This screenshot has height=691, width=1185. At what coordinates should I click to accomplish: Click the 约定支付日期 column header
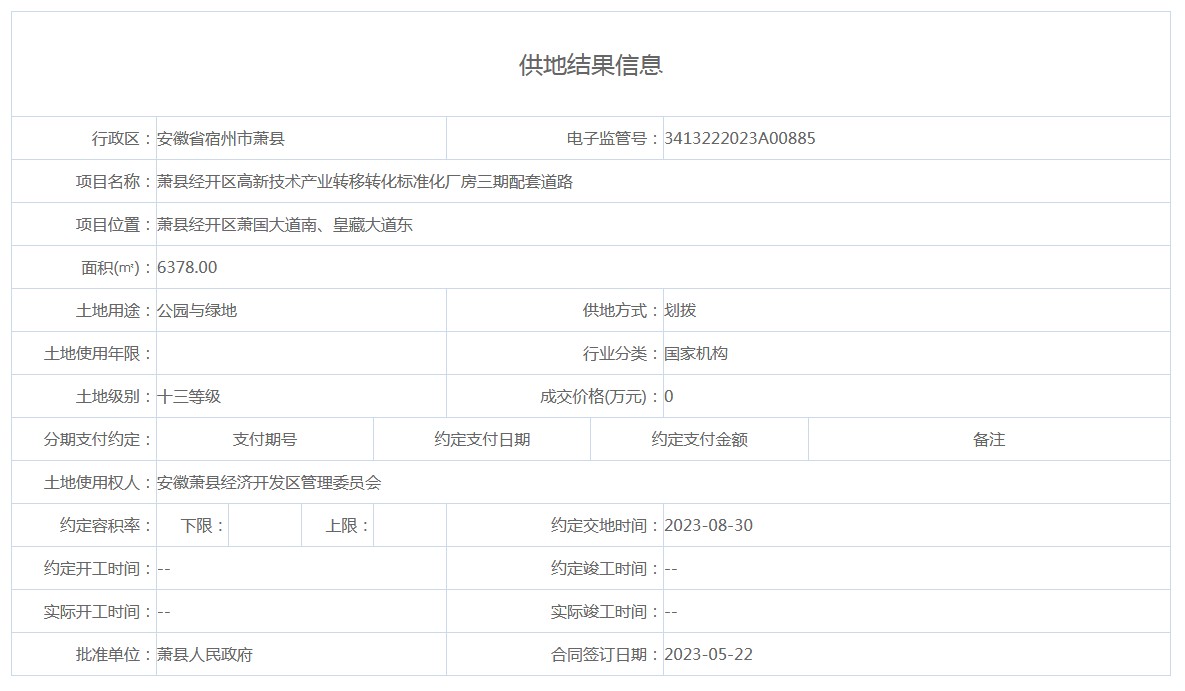pyautogui.click(x=482, y=440)
